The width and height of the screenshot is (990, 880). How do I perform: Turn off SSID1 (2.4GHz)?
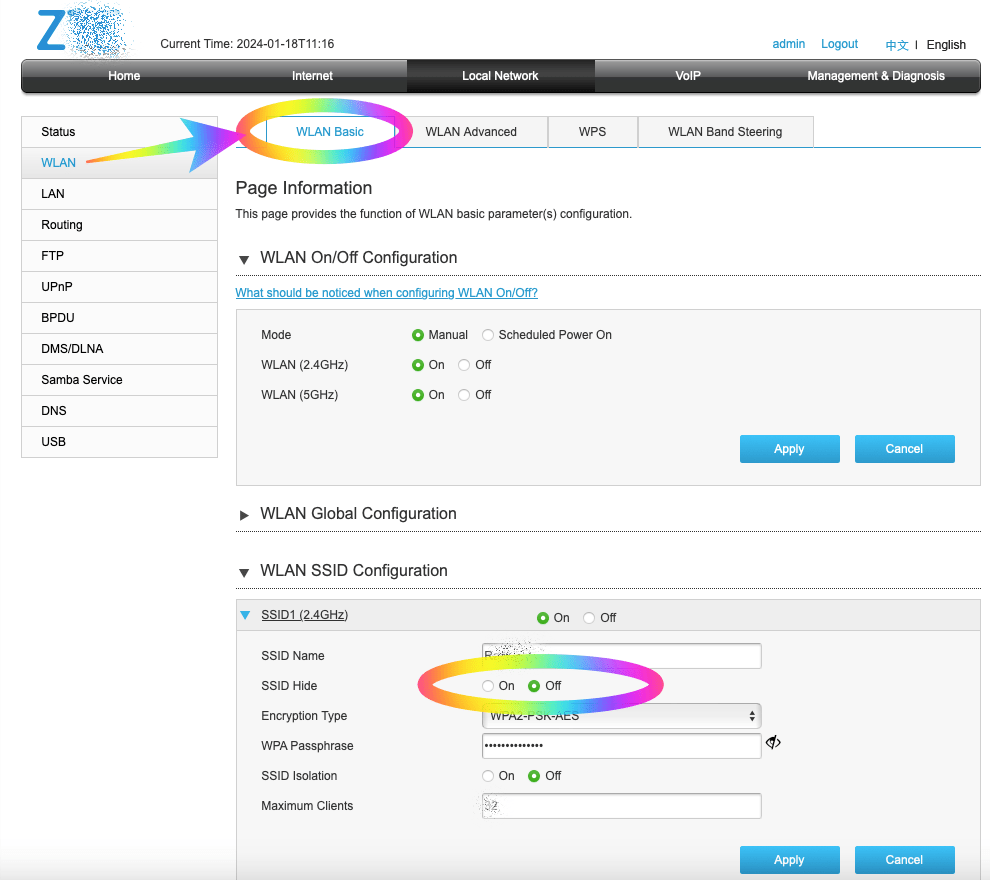[x=589, y=618]
